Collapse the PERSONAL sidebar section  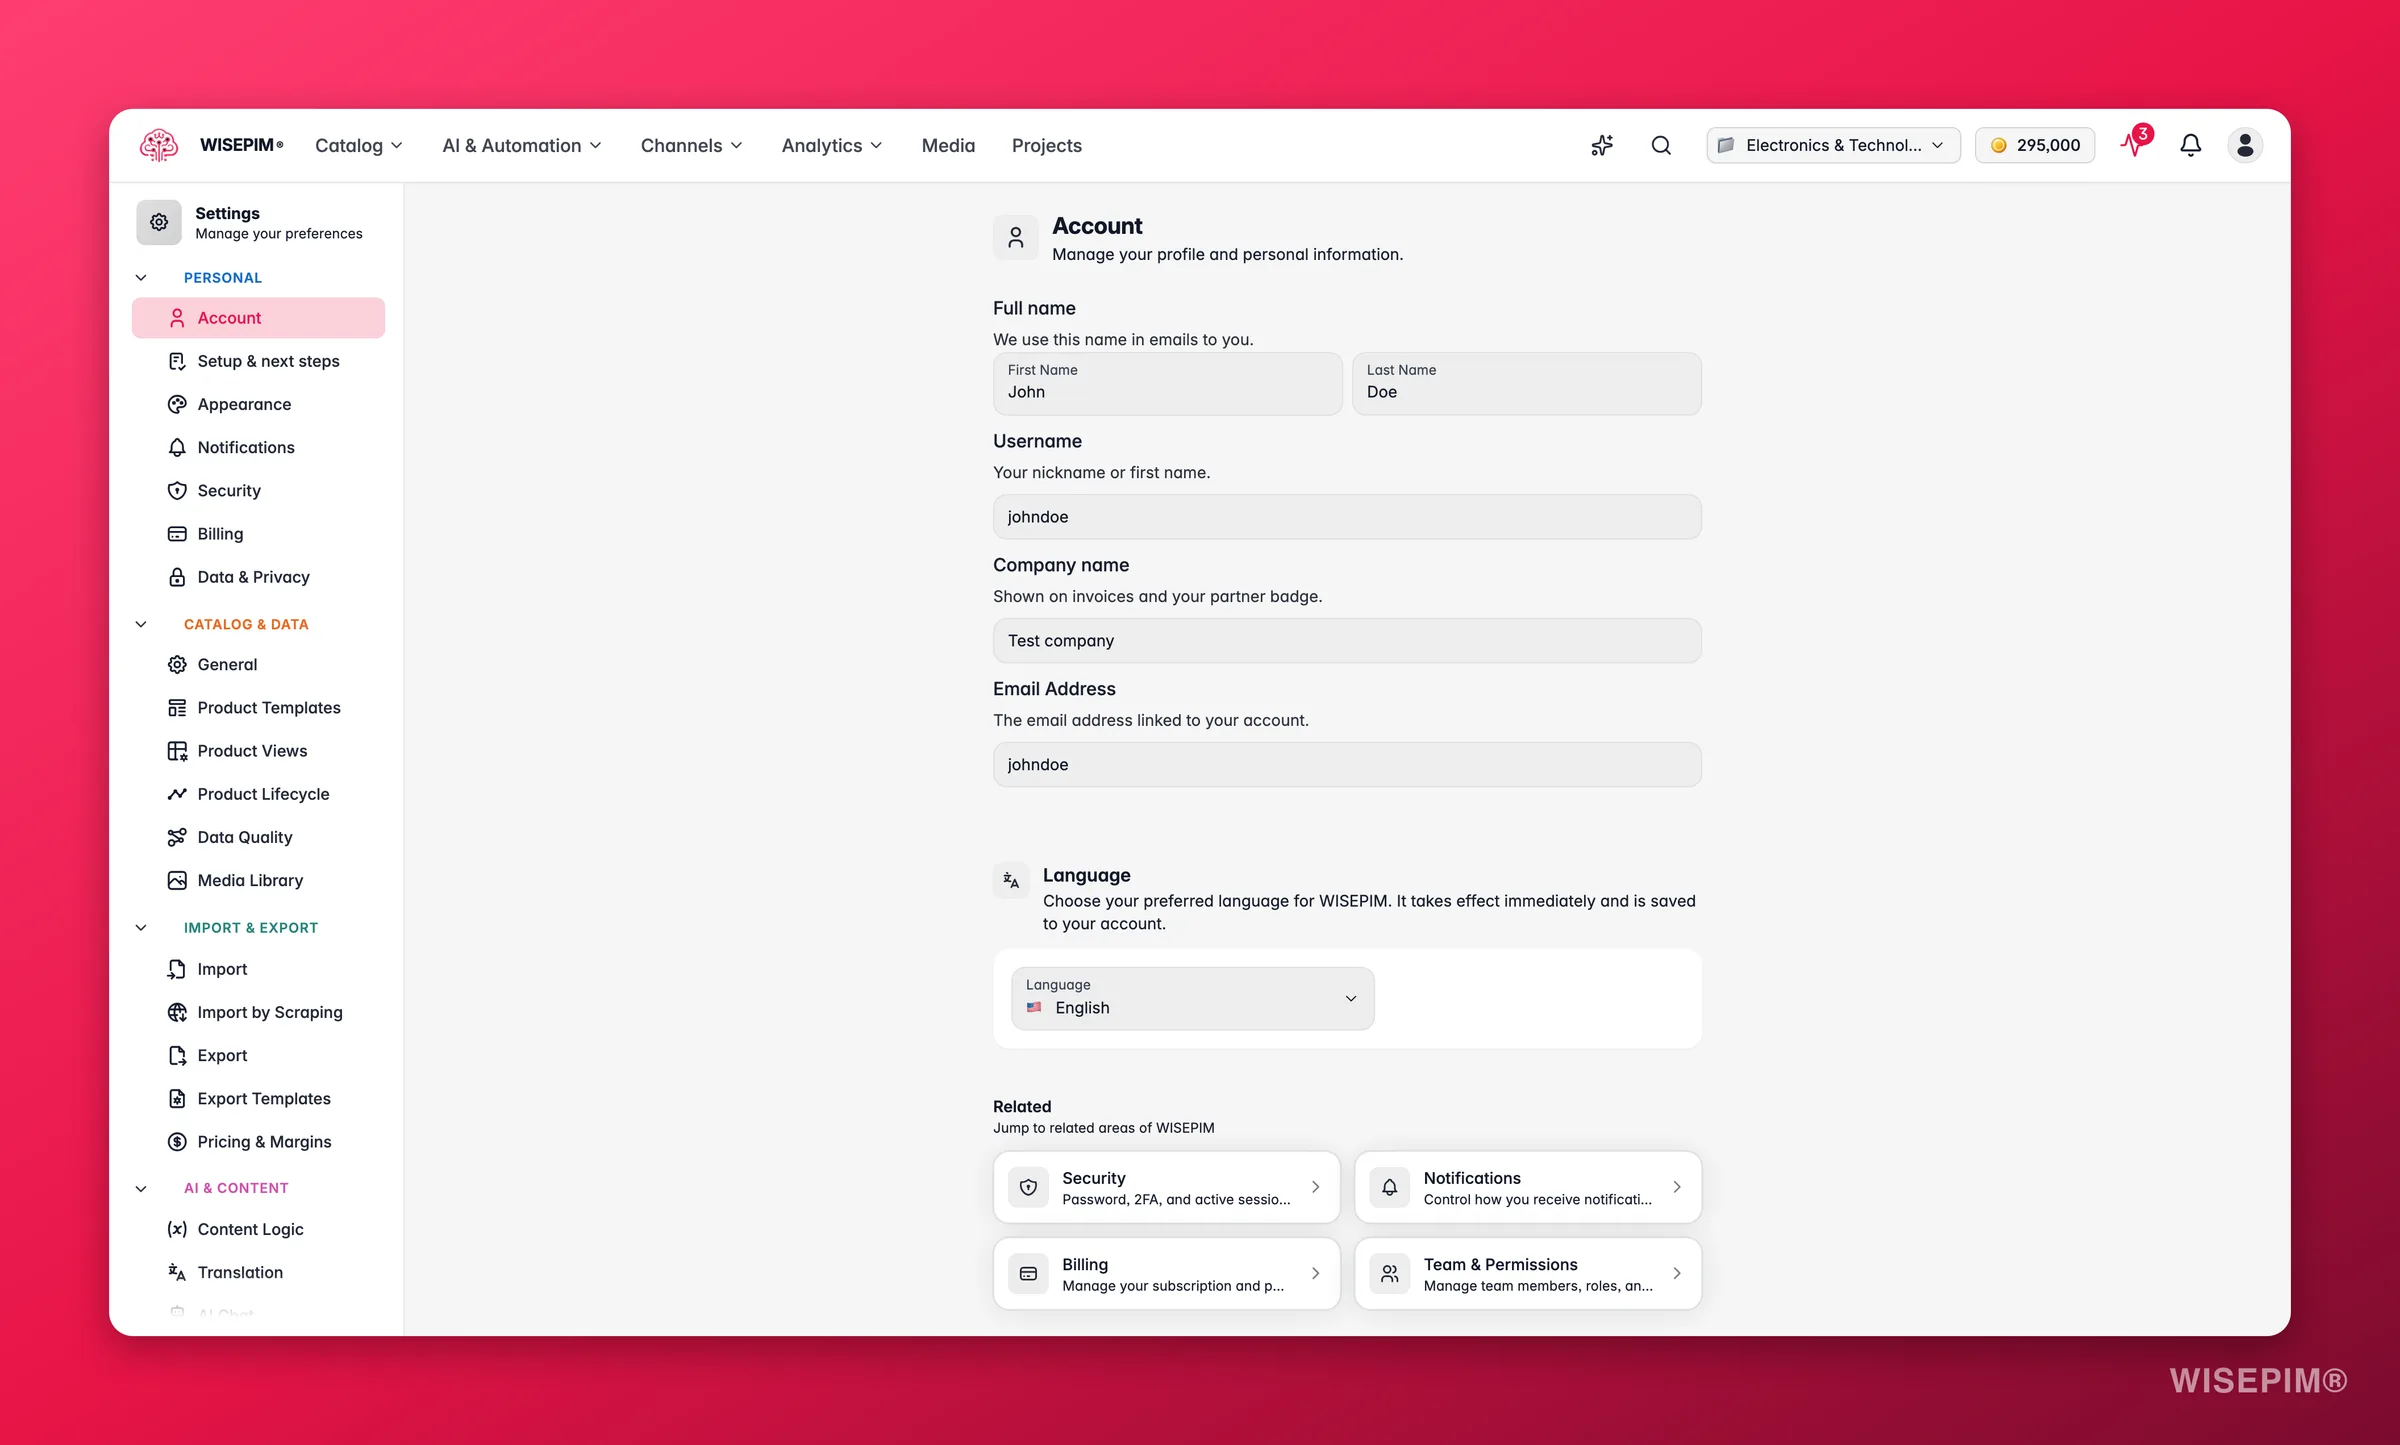coord(141,277)
